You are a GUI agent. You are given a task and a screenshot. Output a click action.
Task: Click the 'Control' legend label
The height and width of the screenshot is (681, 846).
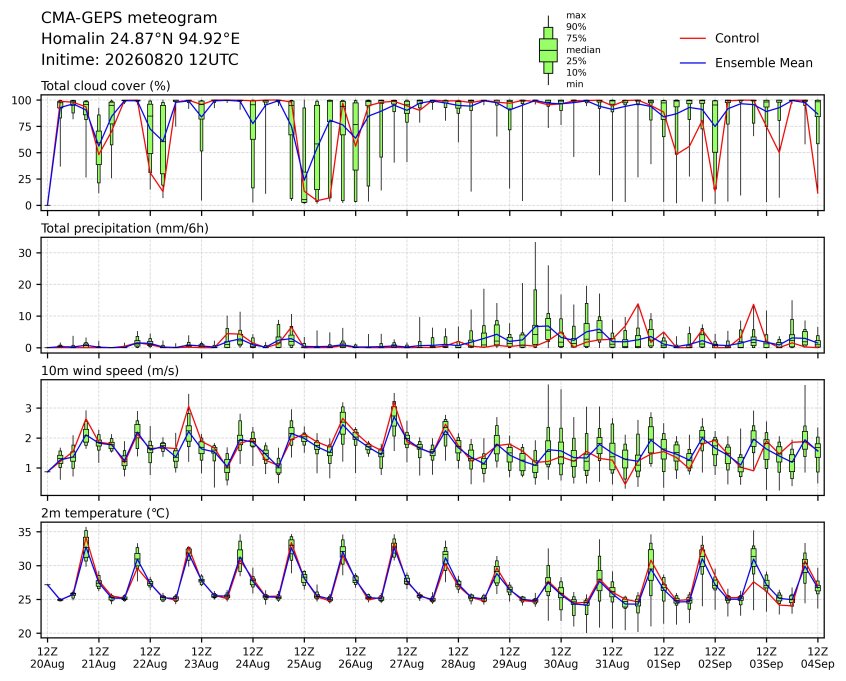(736, 38)
